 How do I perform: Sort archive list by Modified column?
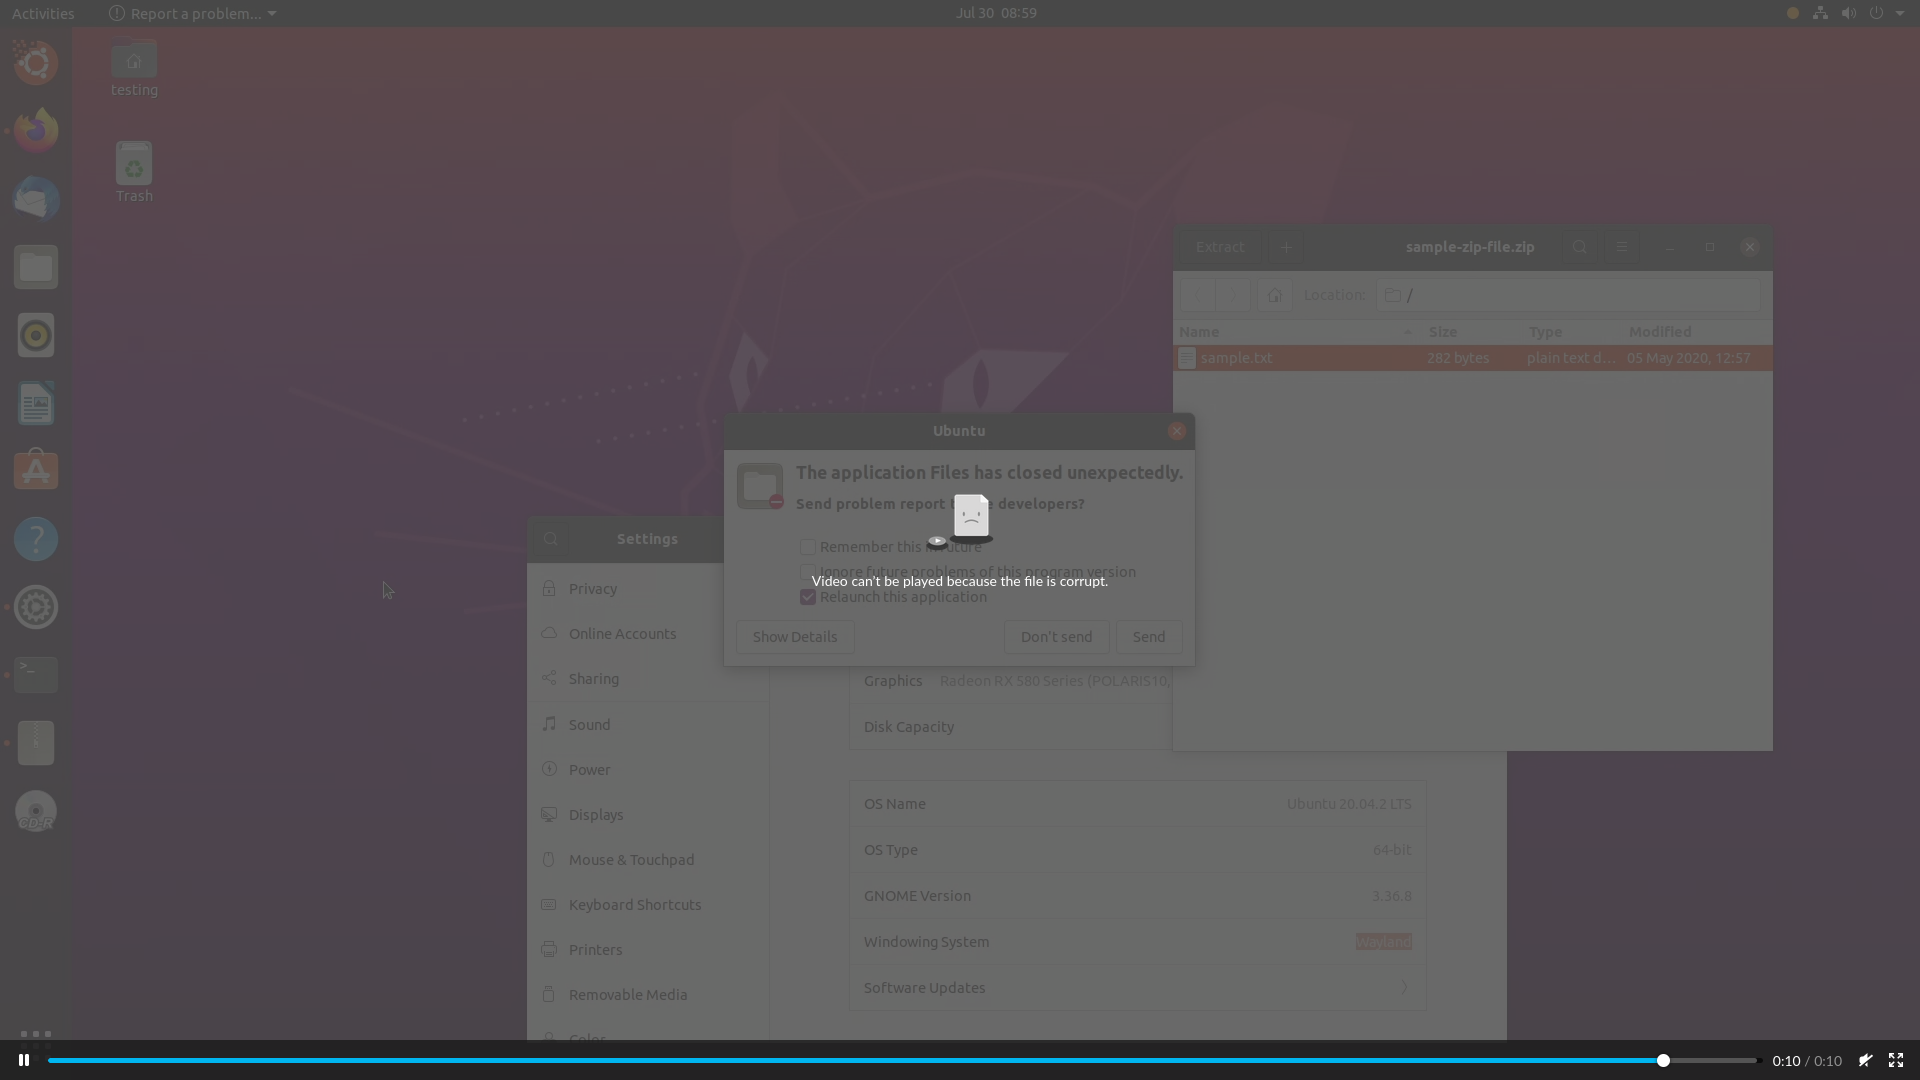click(x=1696, y=332)
